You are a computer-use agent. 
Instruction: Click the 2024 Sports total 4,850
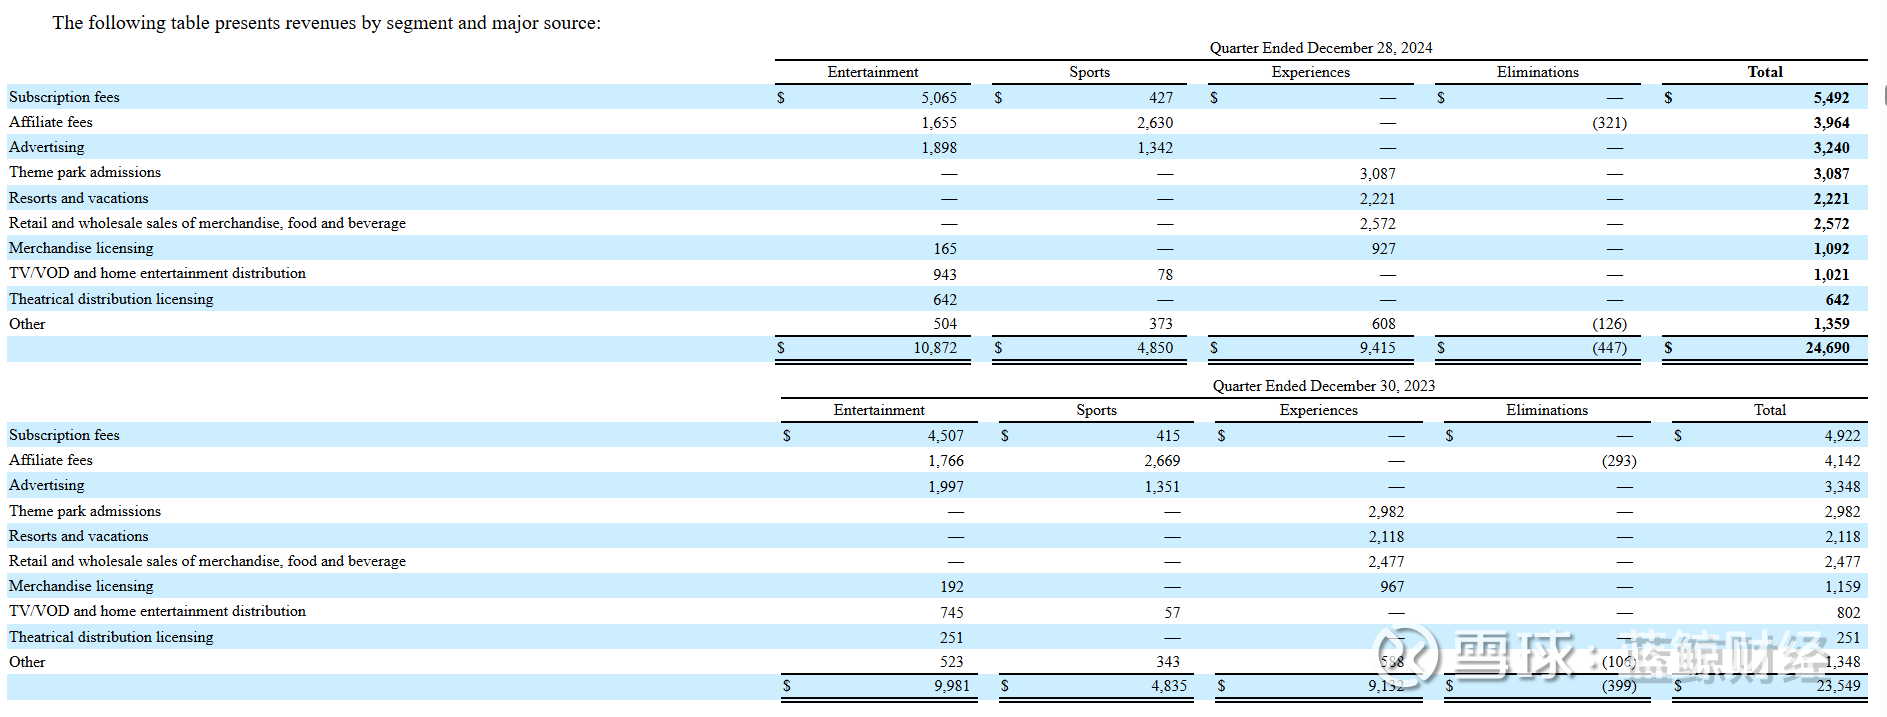click(1154, 348)
